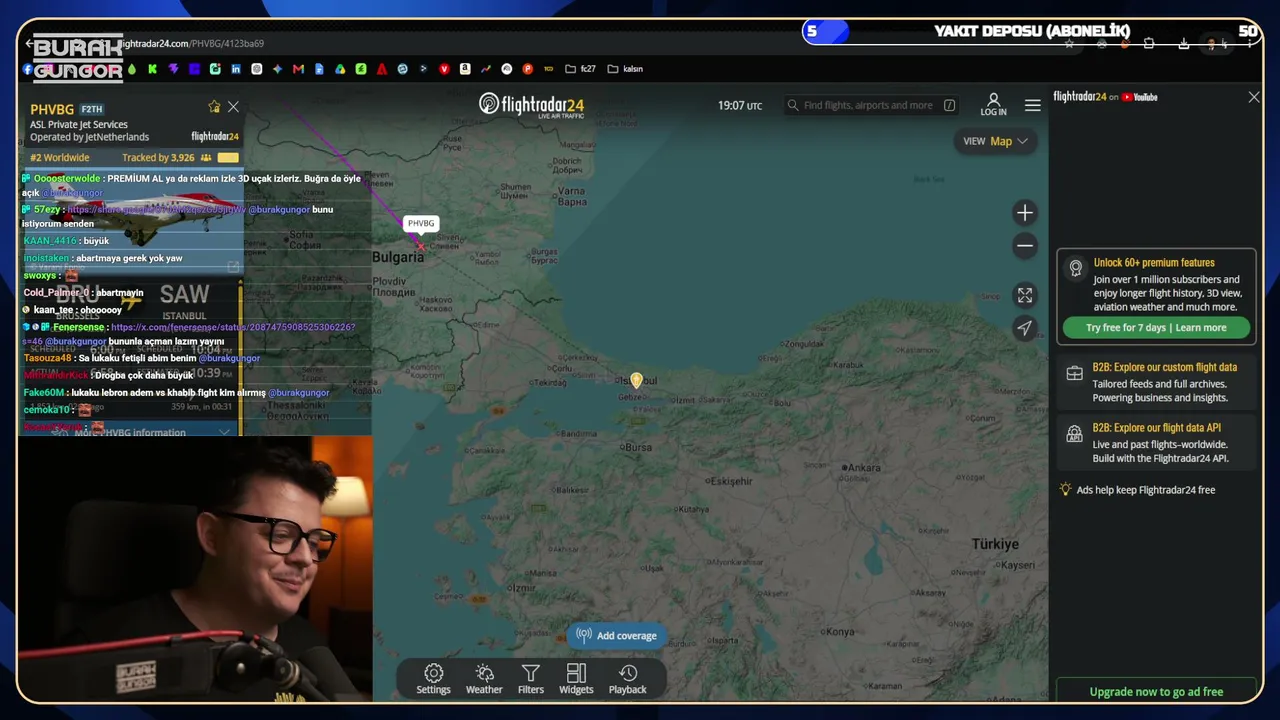Screen dimensions: 1280x720
Task: Click Add coverage button
Action: 617,636
